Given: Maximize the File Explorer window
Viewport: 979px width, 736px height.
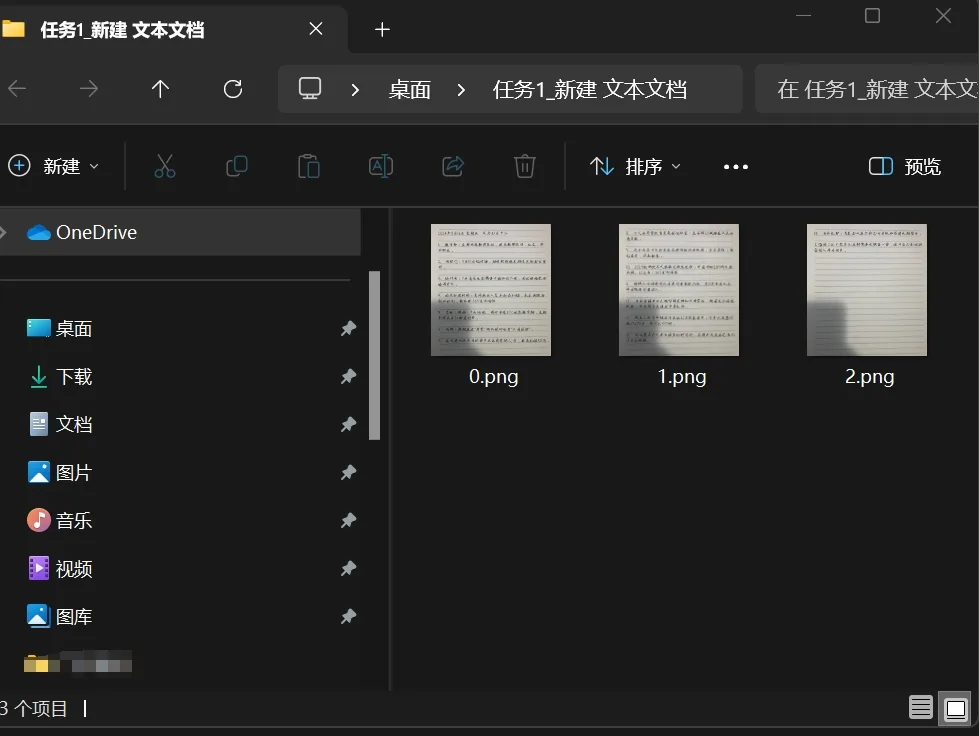Looking at the screenshot, I should pos(872,16).
